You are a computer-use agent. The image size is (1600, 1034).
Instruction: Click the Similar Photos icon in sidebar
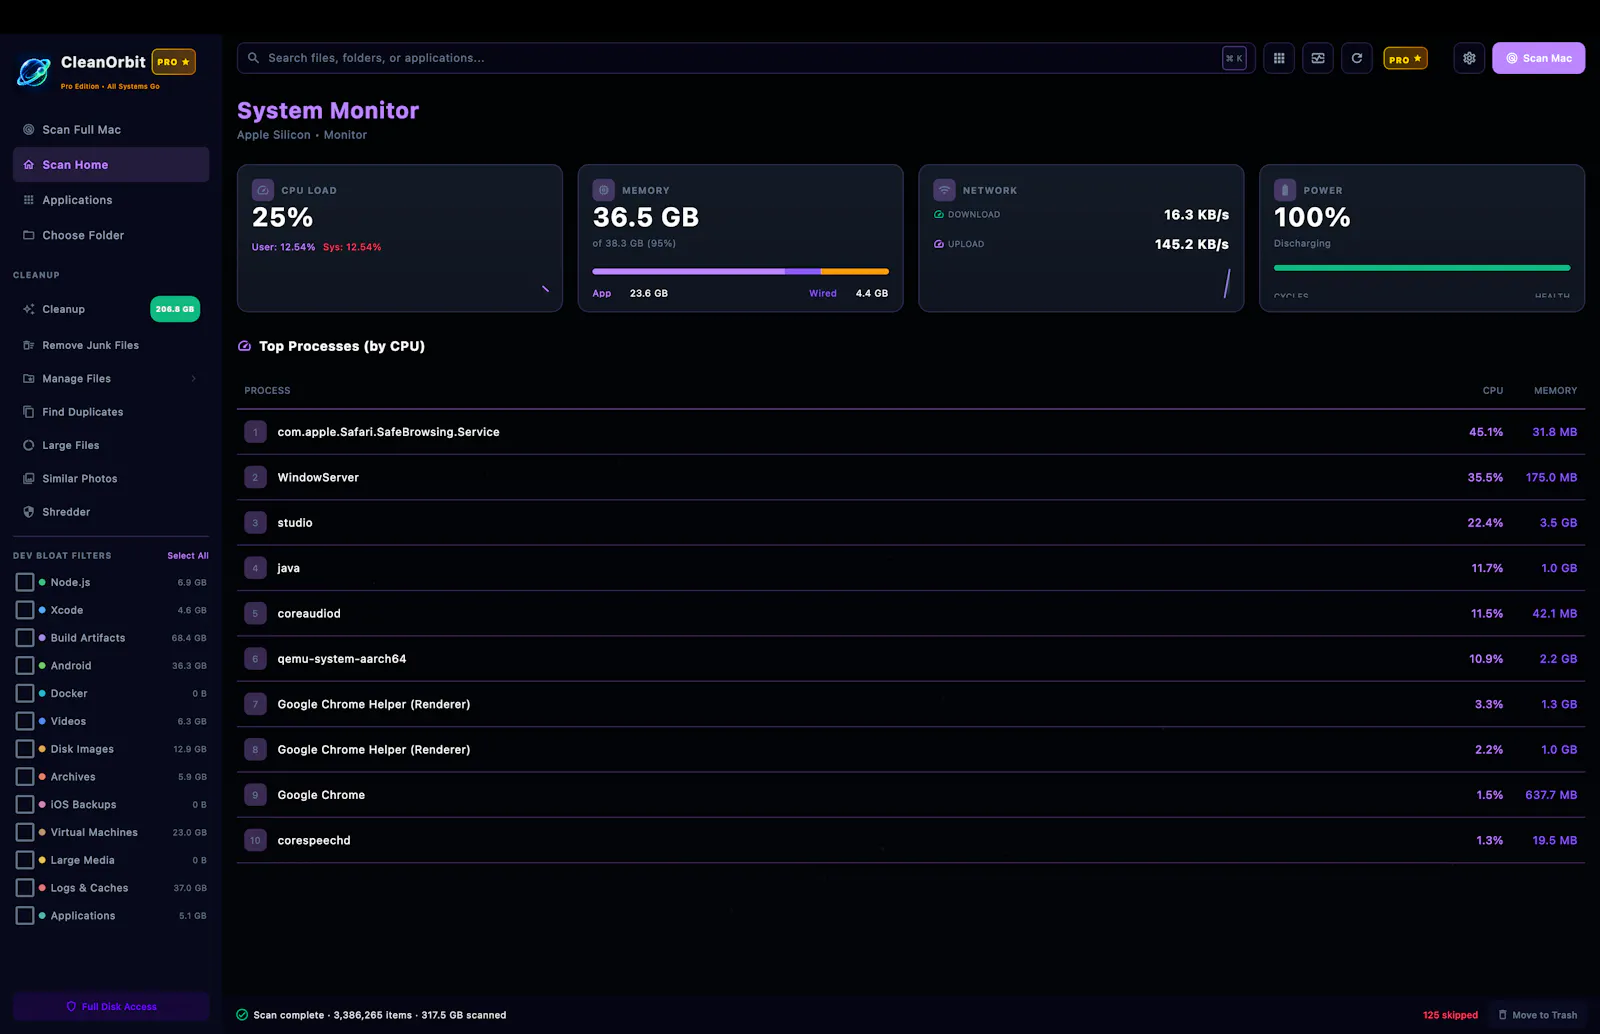pos(29,479)
